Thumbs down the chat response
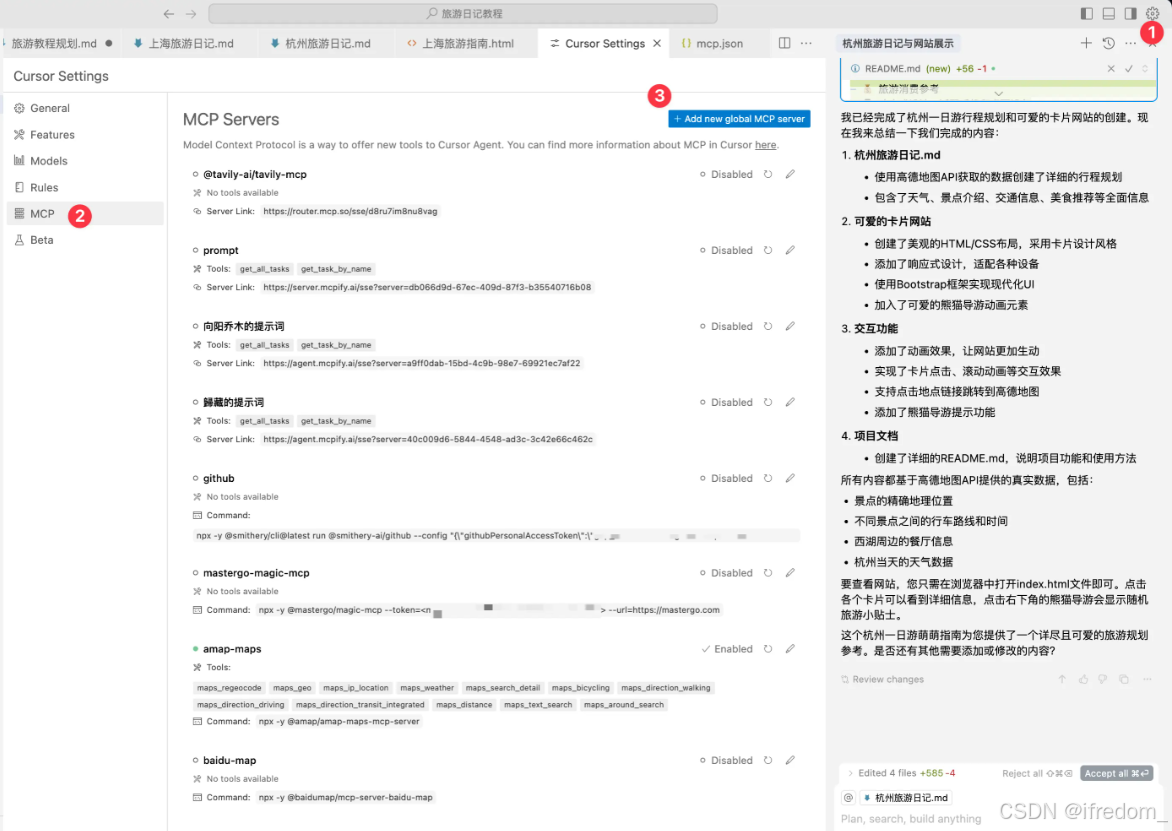This screenshot has height=831, width=1172. click(1102, 679)
